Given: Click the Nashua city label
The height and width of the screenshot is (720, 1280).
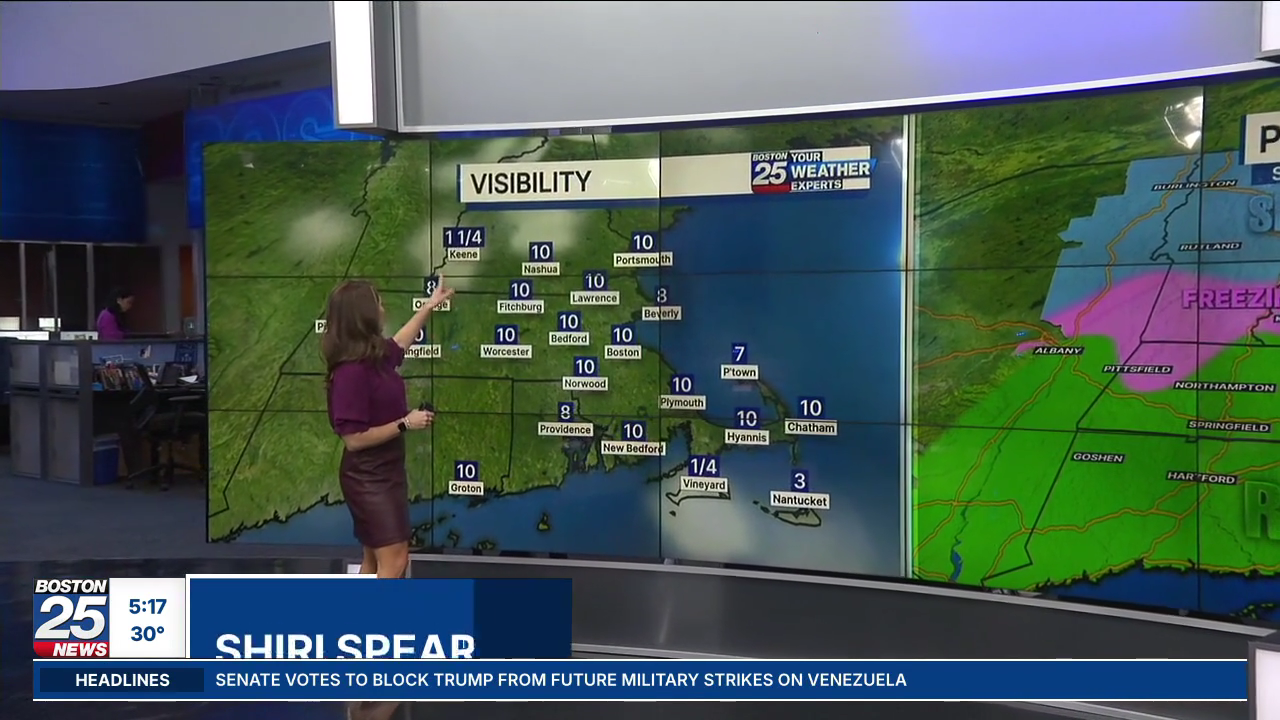Looking at the screenshot, I should [540, 269].
